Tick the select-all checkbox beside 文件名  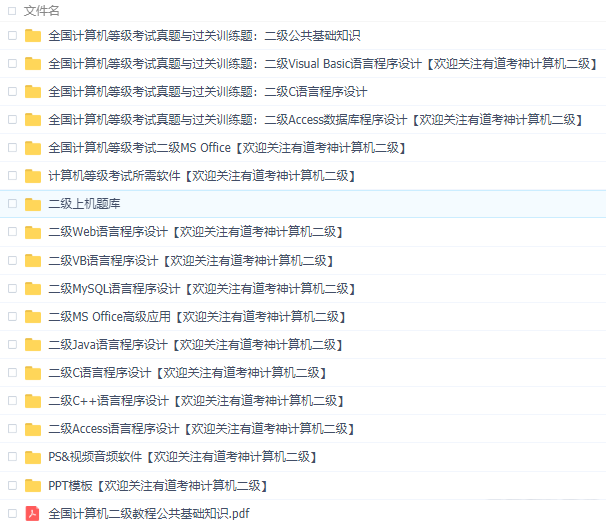pyautogui.click(x=12, y=11)
